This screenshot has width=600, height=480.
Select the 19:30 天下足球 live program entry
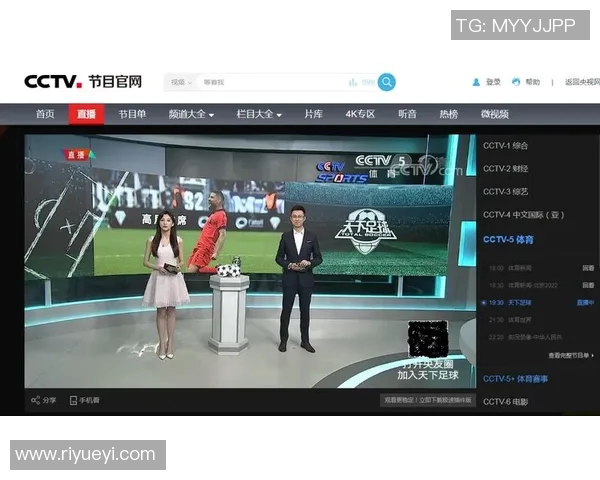pos(520,302)
